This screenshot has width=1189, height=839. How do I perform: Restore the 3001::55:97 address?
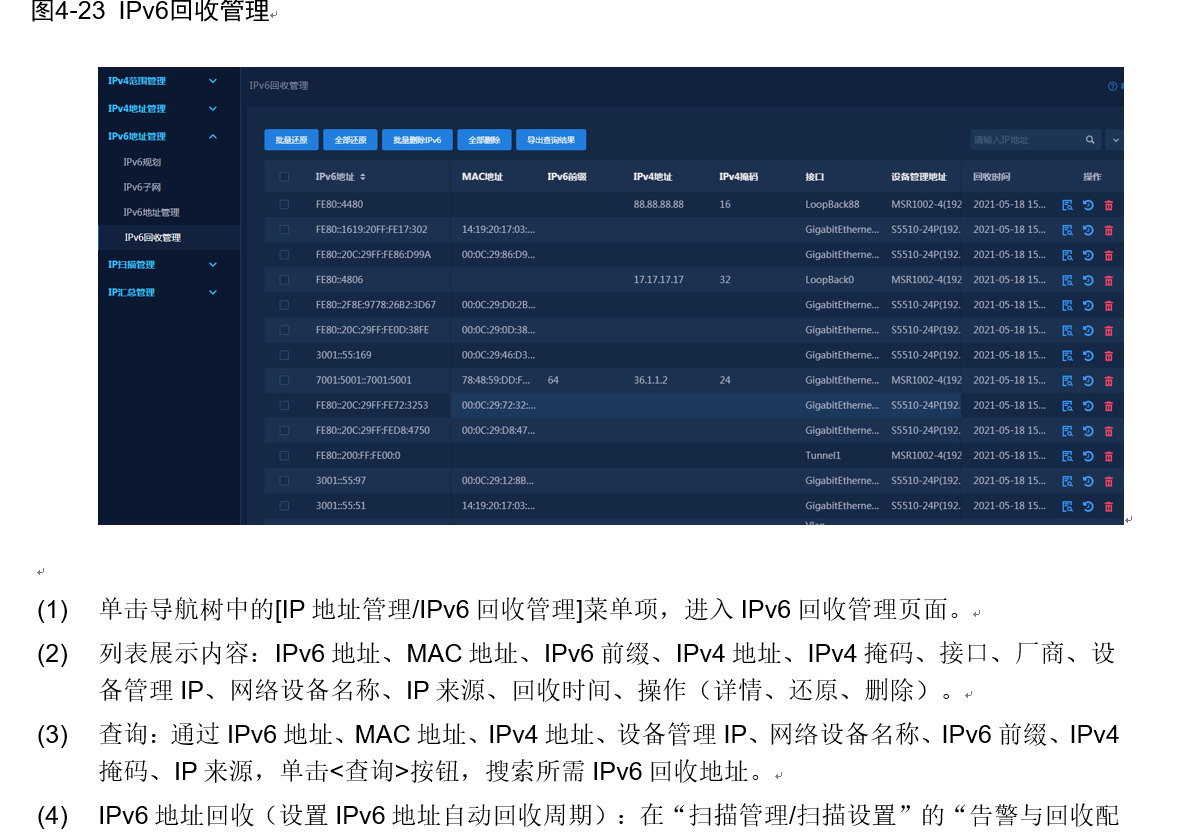pyautogui.click(x=1088, y=481)
